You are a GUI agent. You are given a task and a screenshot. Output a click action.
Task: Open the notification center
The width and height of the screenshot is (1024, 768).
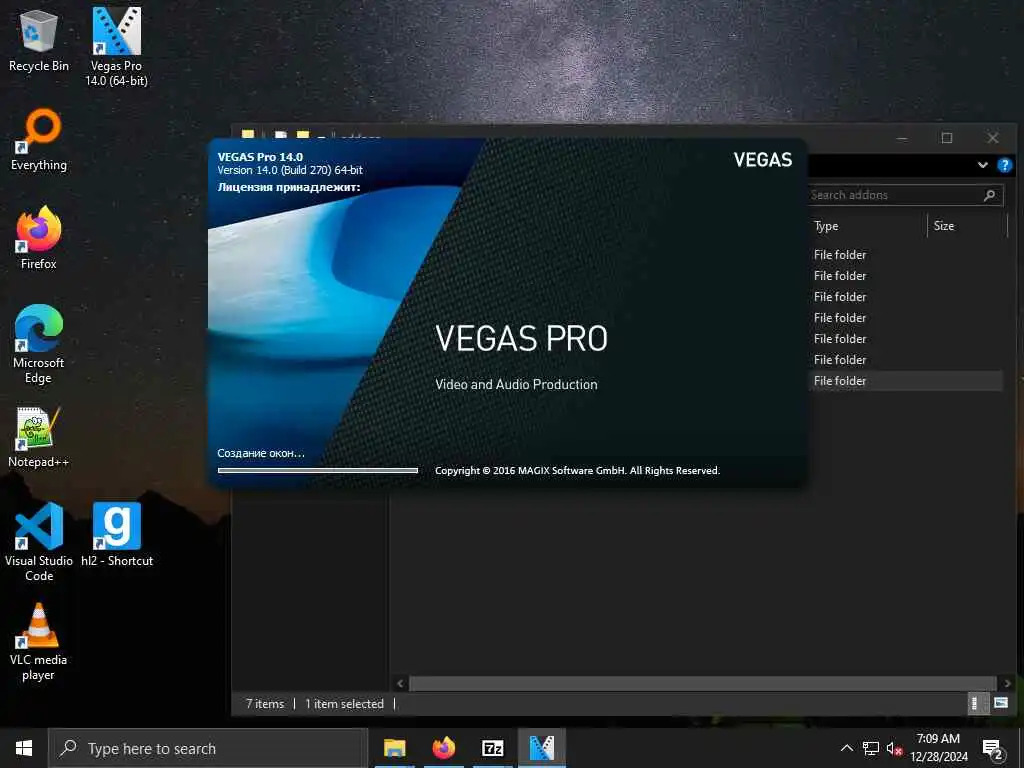[993, 748]
